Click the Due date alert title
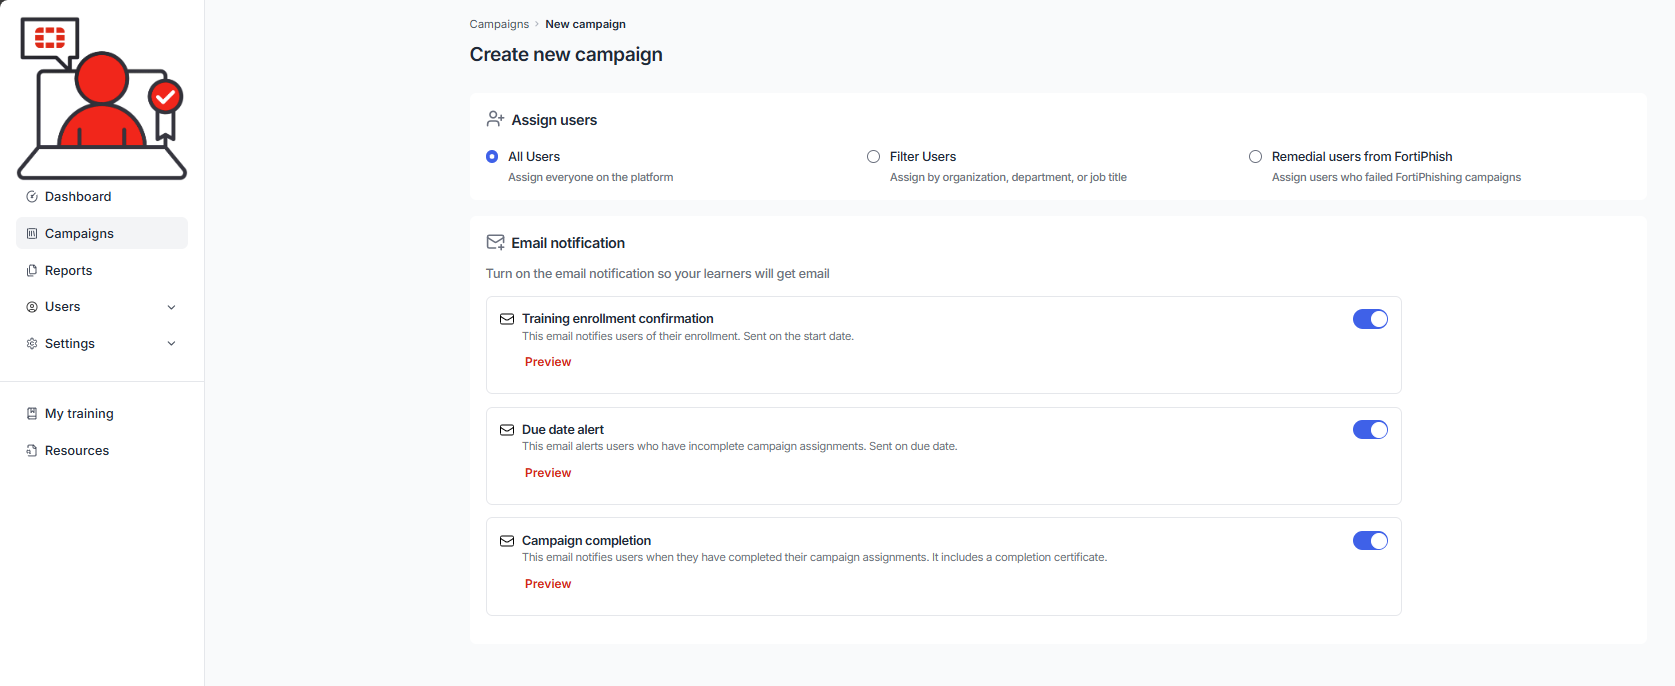Image resolution: width=1675 pixels, height=686 pixels. point(563,430)
